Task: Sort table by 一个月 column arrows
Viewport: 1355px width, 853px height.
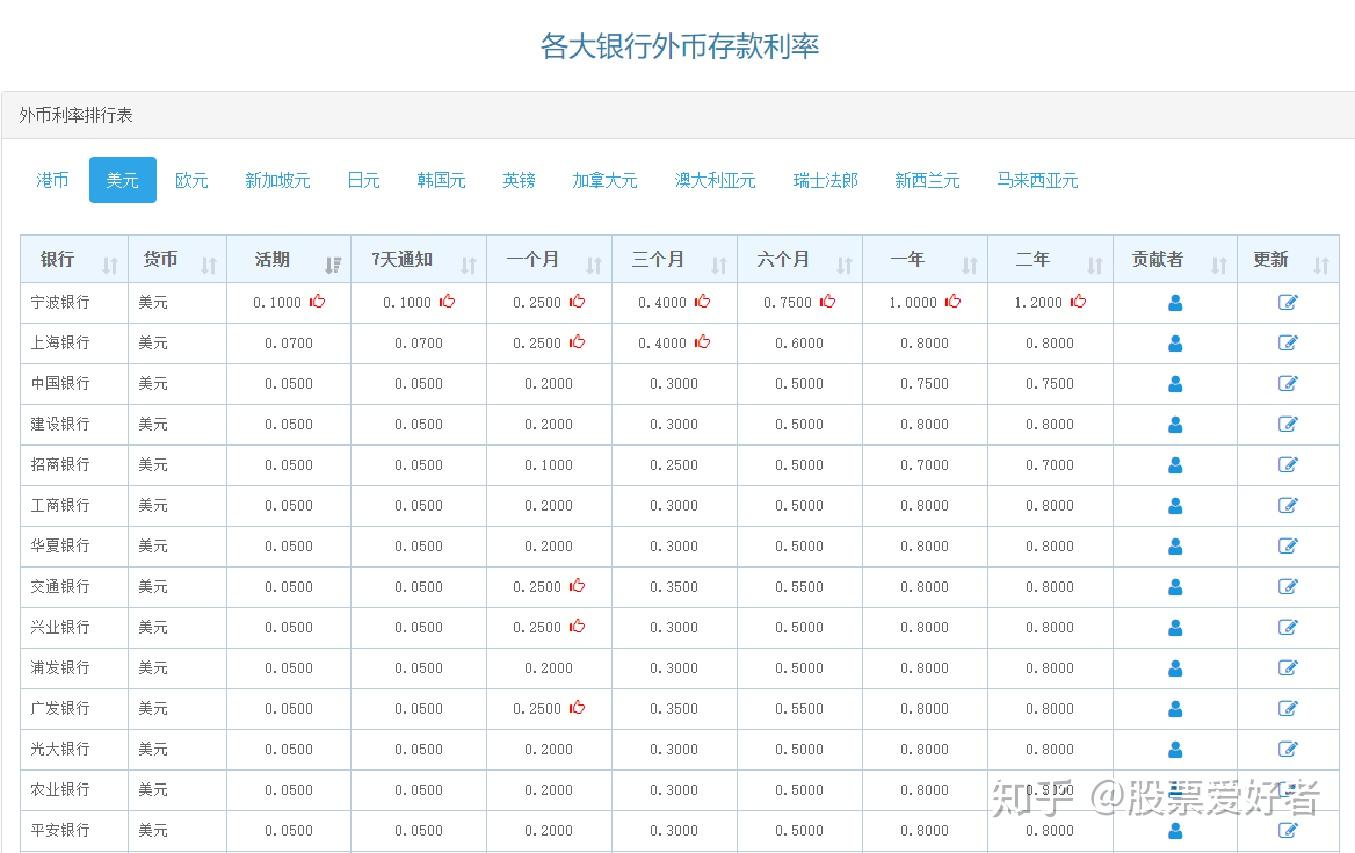Action: click(594, 265)
